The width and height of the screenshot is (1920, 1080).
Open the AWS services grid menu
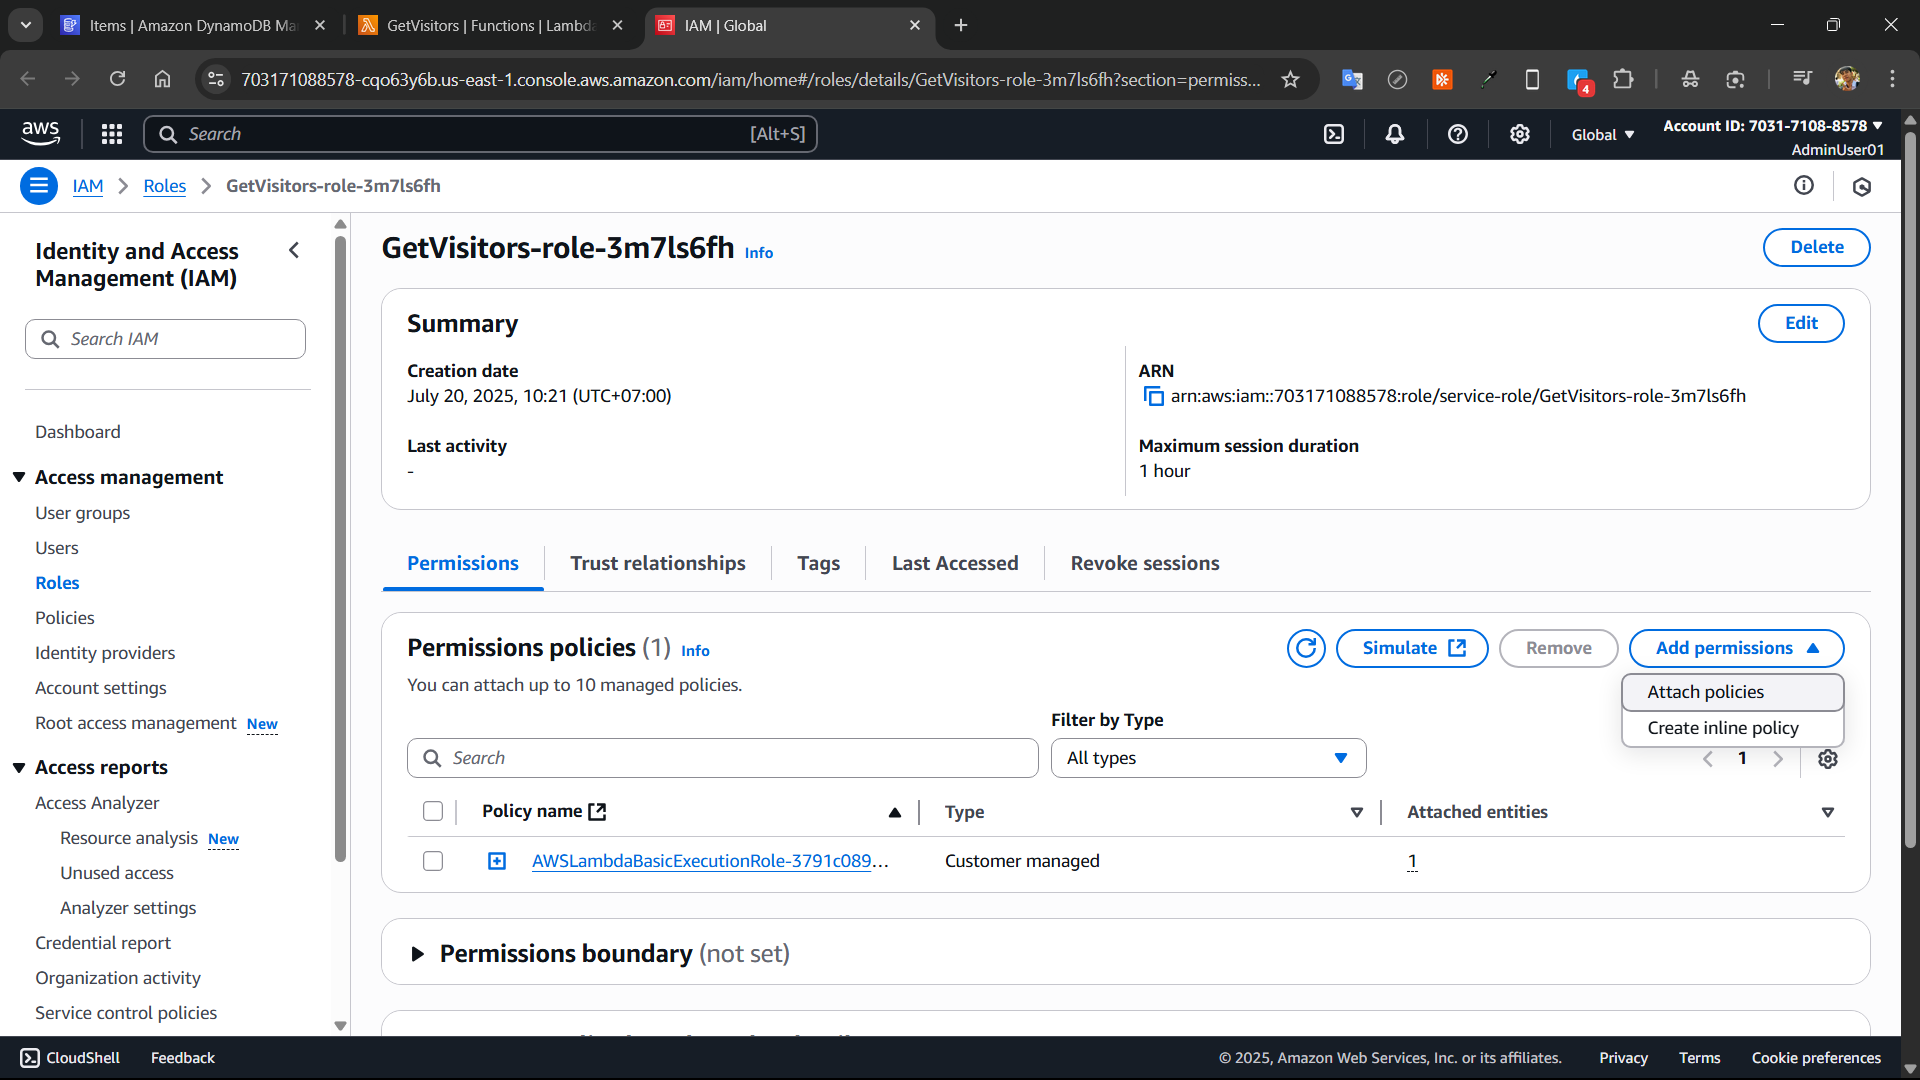[112, 134]
